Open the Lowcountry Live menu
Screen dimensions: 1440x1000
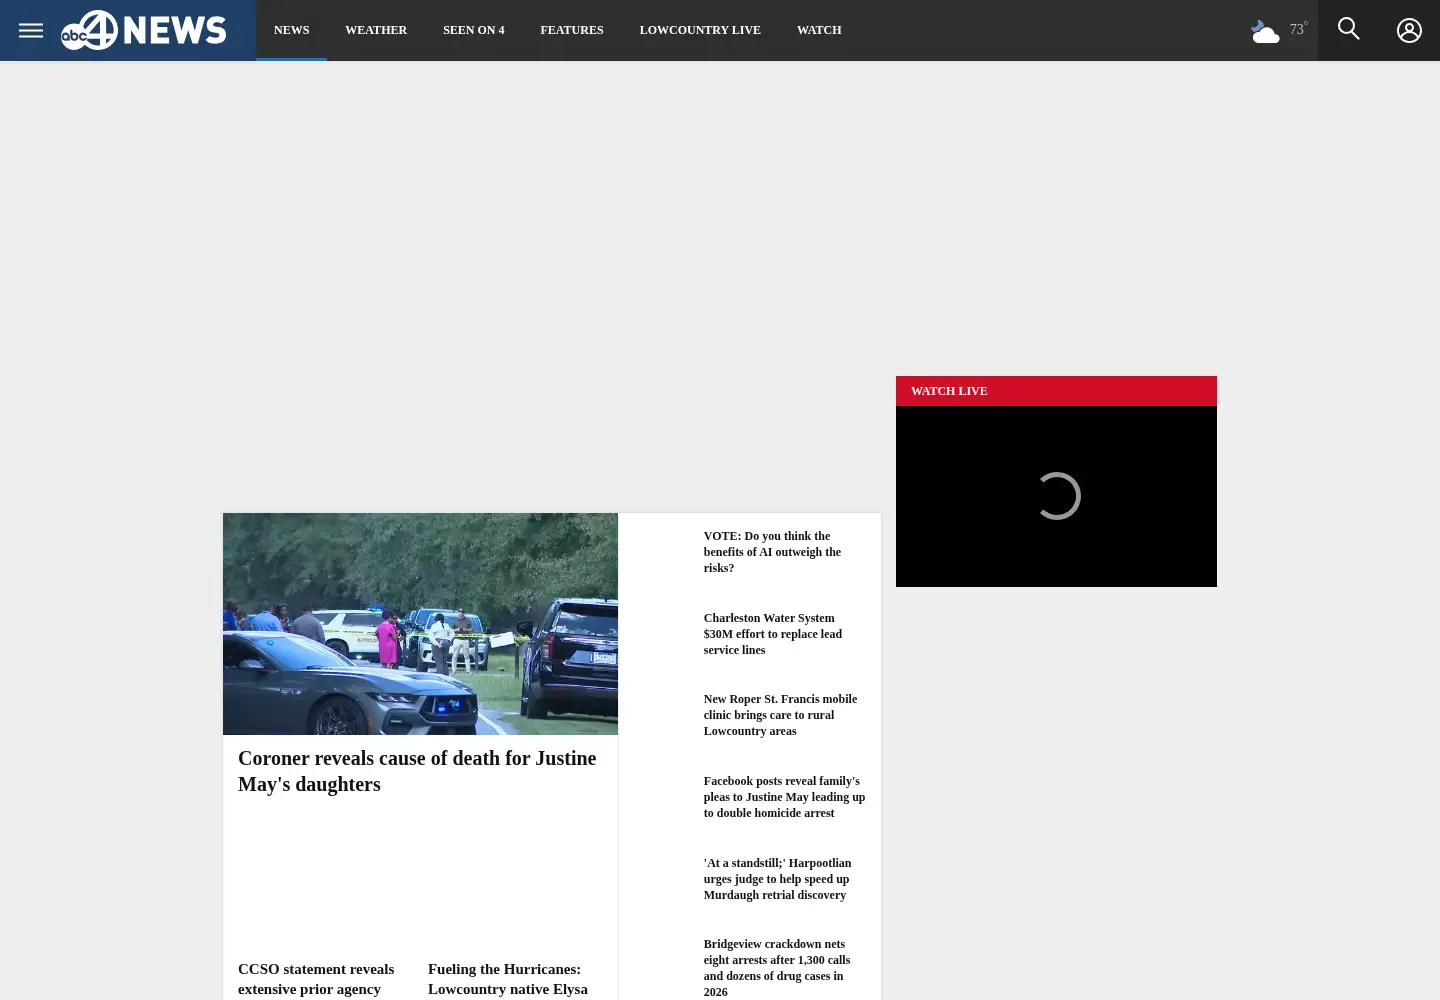point(700,30)
